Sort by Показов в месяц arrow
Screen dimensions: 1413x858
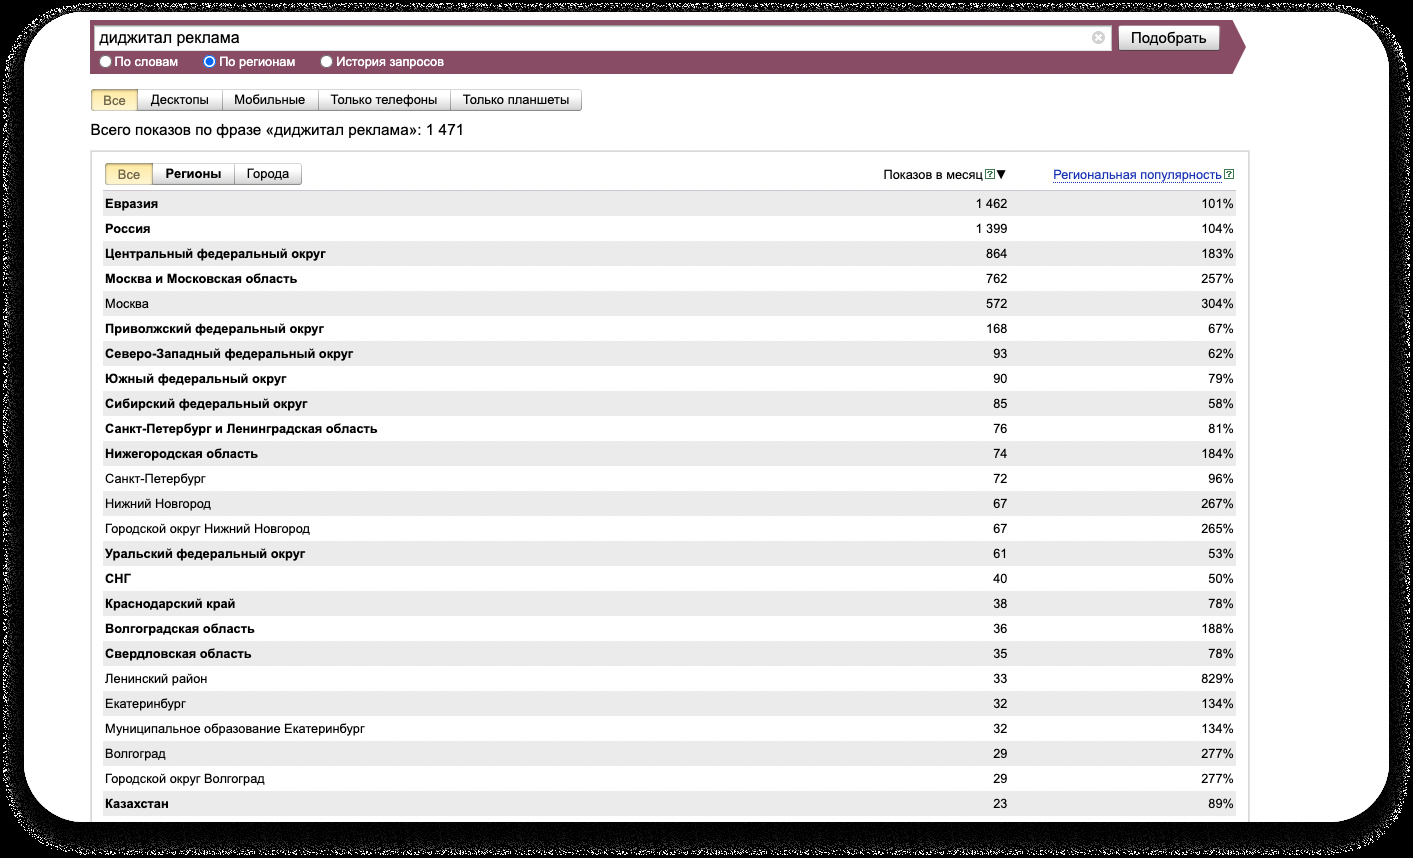(1002, 175)
